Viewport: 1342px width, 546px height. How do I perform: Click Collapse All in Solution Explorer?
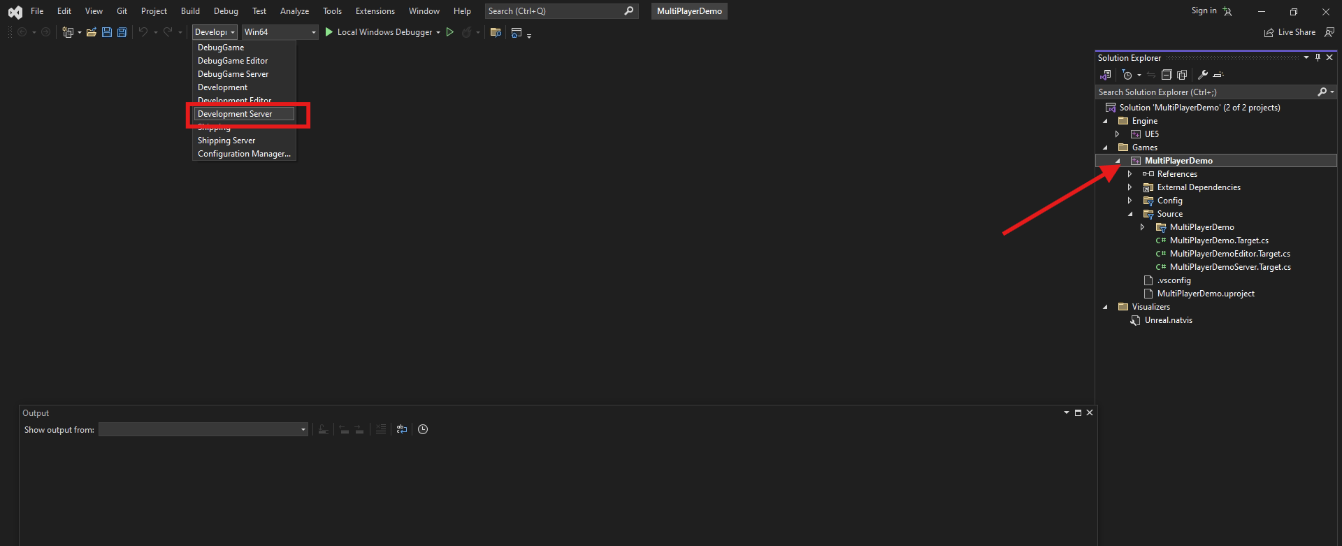pos(1166,75)
